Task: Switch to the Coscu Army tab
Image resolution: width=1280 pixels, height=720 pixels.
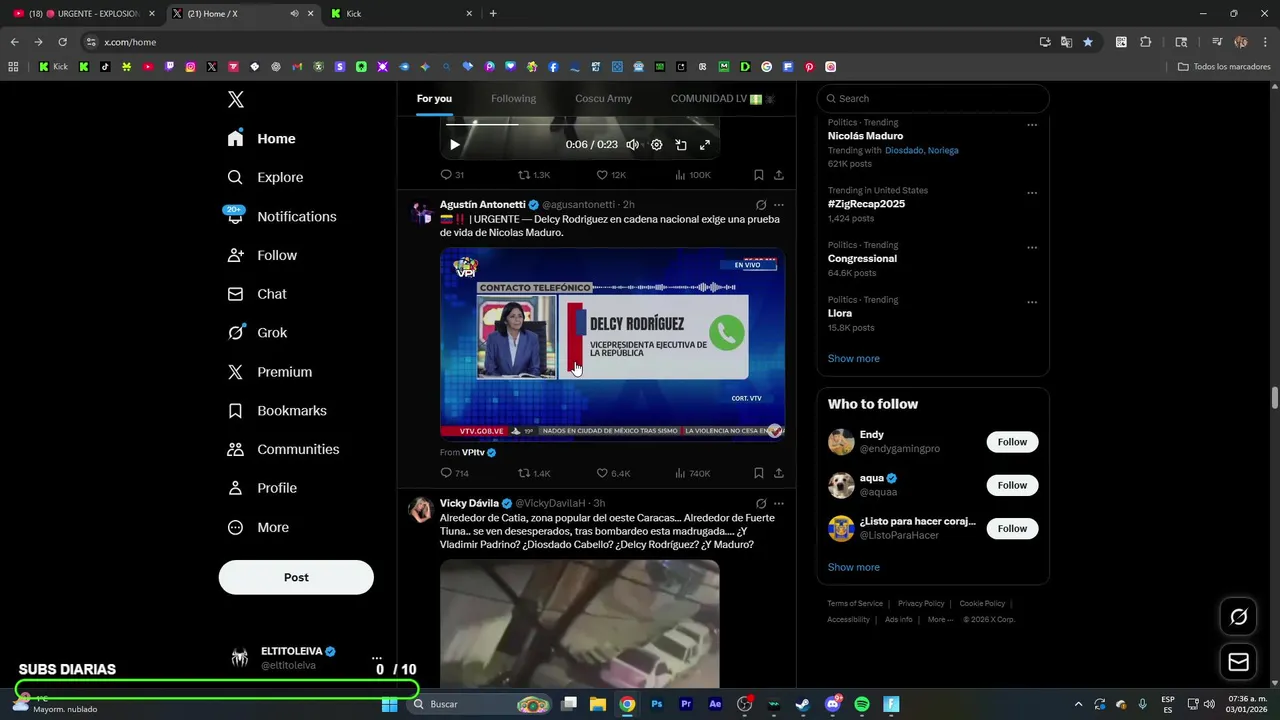Action: click(603, 98)
